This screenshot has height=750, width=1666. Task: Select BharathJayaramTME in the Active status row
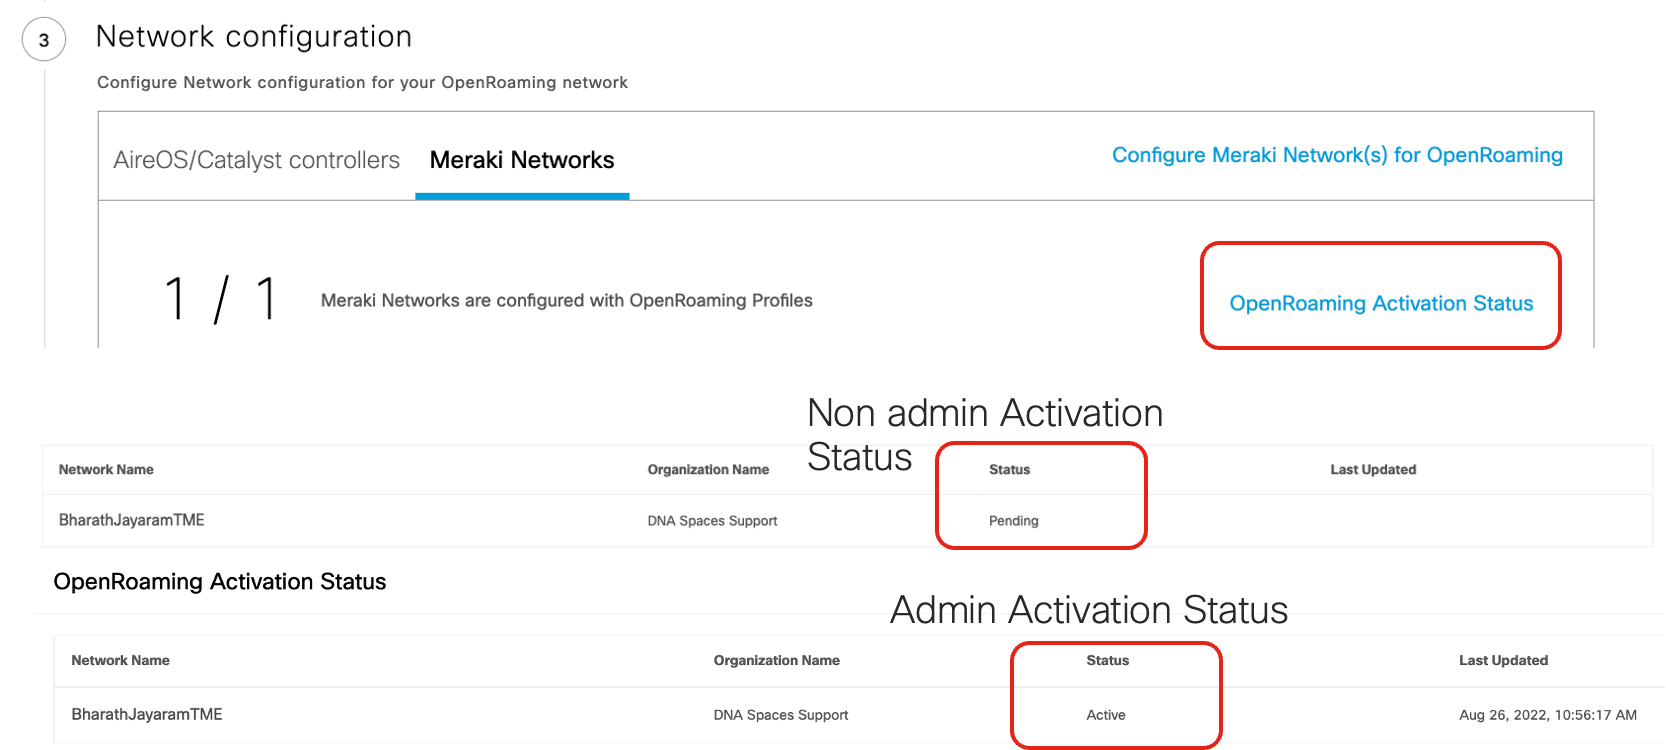147,714
